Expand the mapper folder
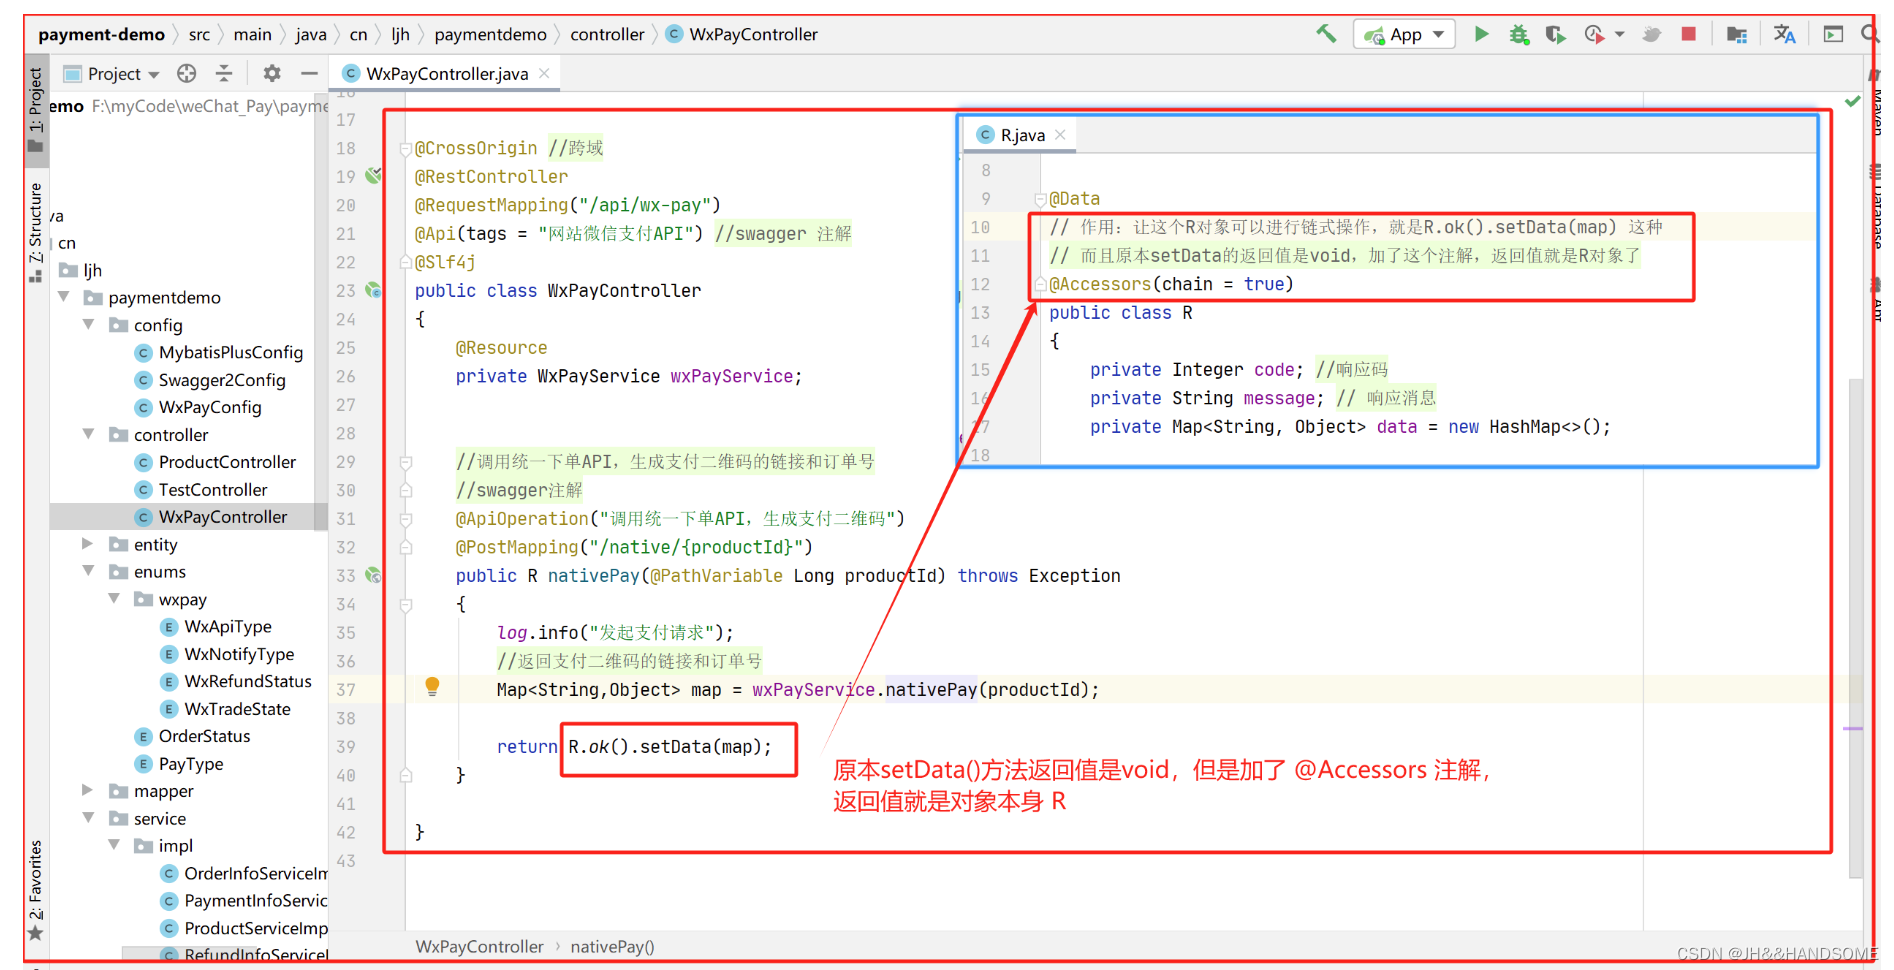 pyautogui.click(x=88, y=791)
